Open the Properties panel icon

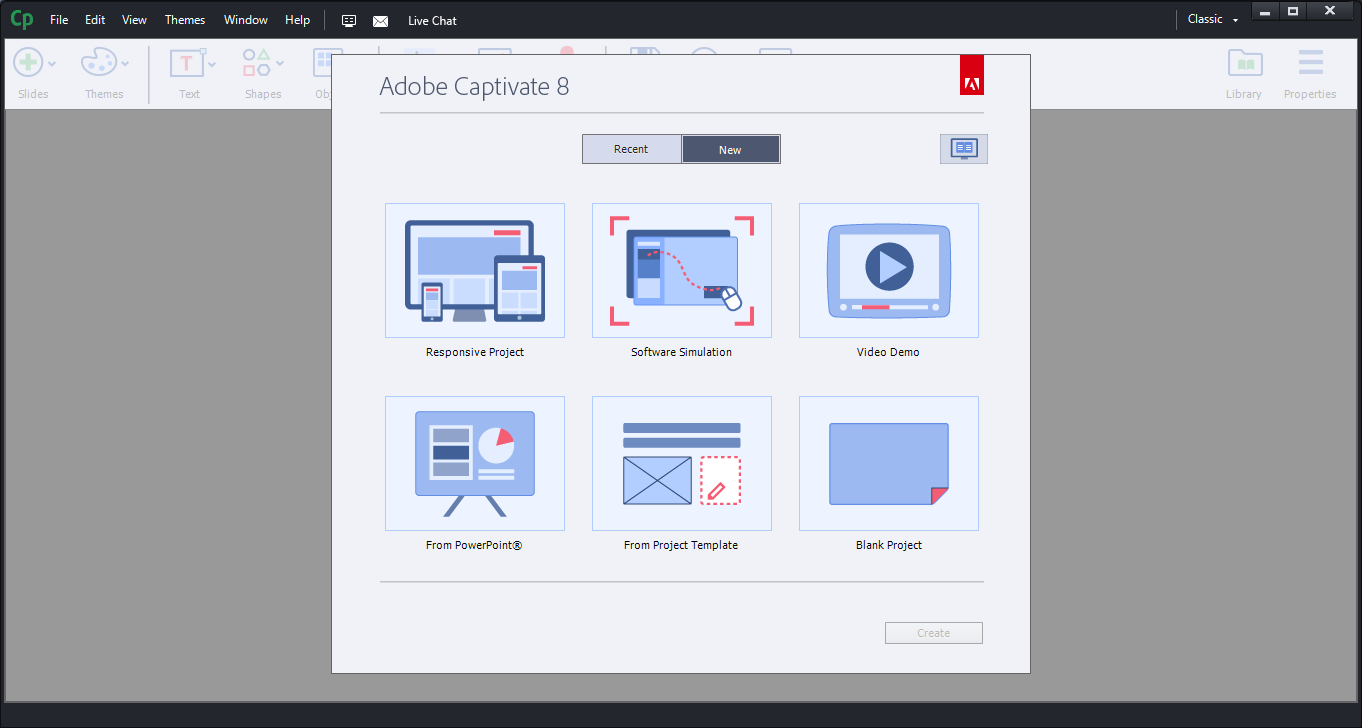tap(1310, 63)
